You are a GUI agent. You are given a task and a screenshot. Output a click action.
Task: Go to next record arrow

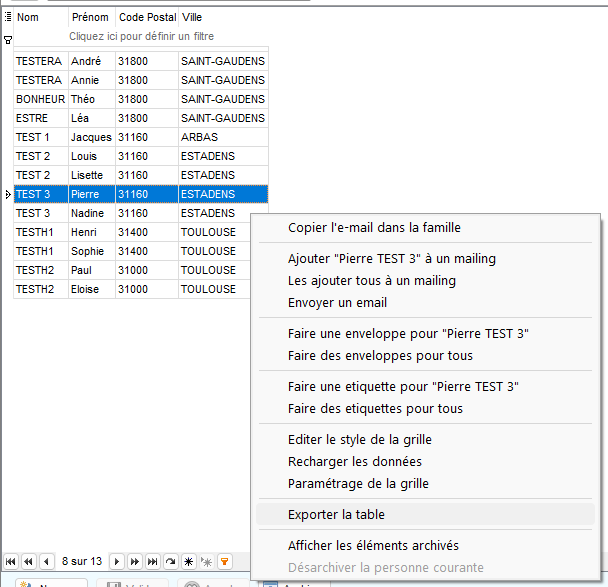click(x=117, y=561)
